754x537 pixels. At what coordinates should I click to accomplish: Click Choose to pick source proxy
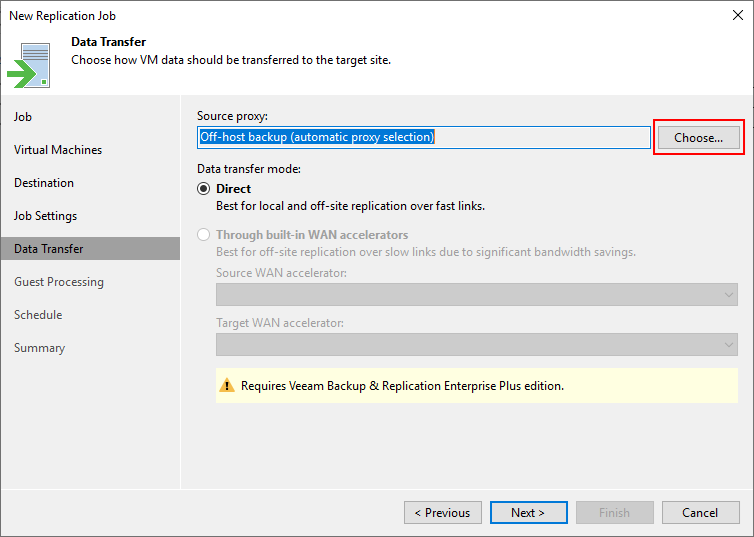pyautogui.click(x=698, y=137)
